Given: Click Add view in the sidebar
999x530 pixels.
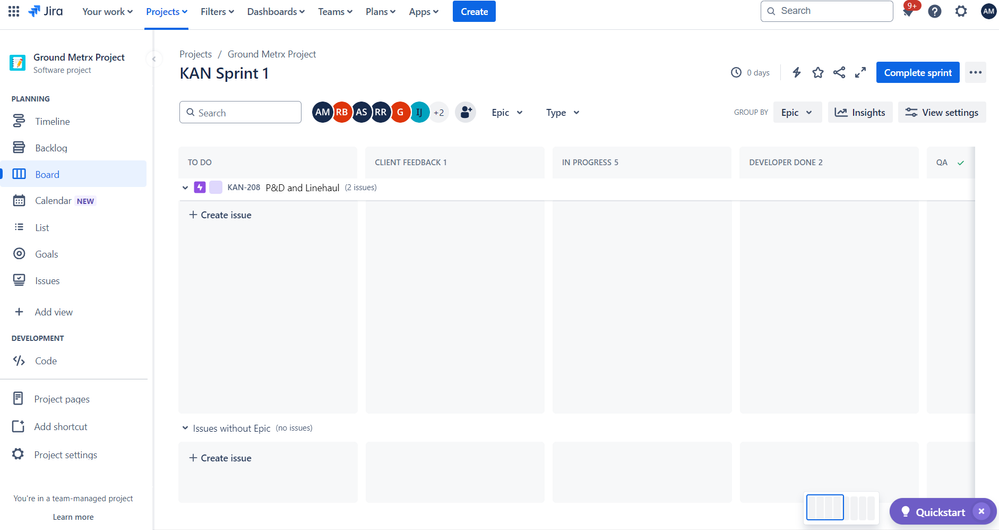Looking at the screenshot, I should click(x=73, y=312).
